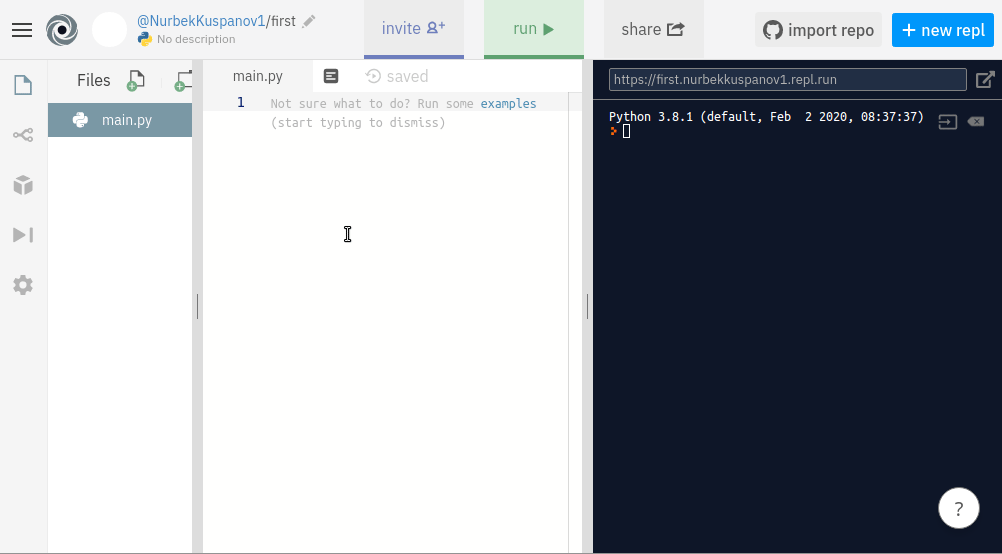Open the debugger panel in sidebar

tap(22, 235)
